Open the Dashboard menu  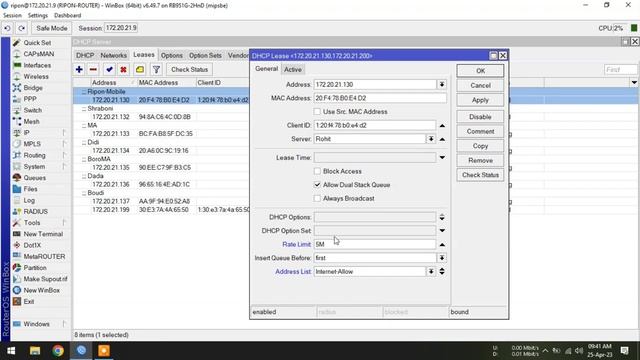coord(67,16)
